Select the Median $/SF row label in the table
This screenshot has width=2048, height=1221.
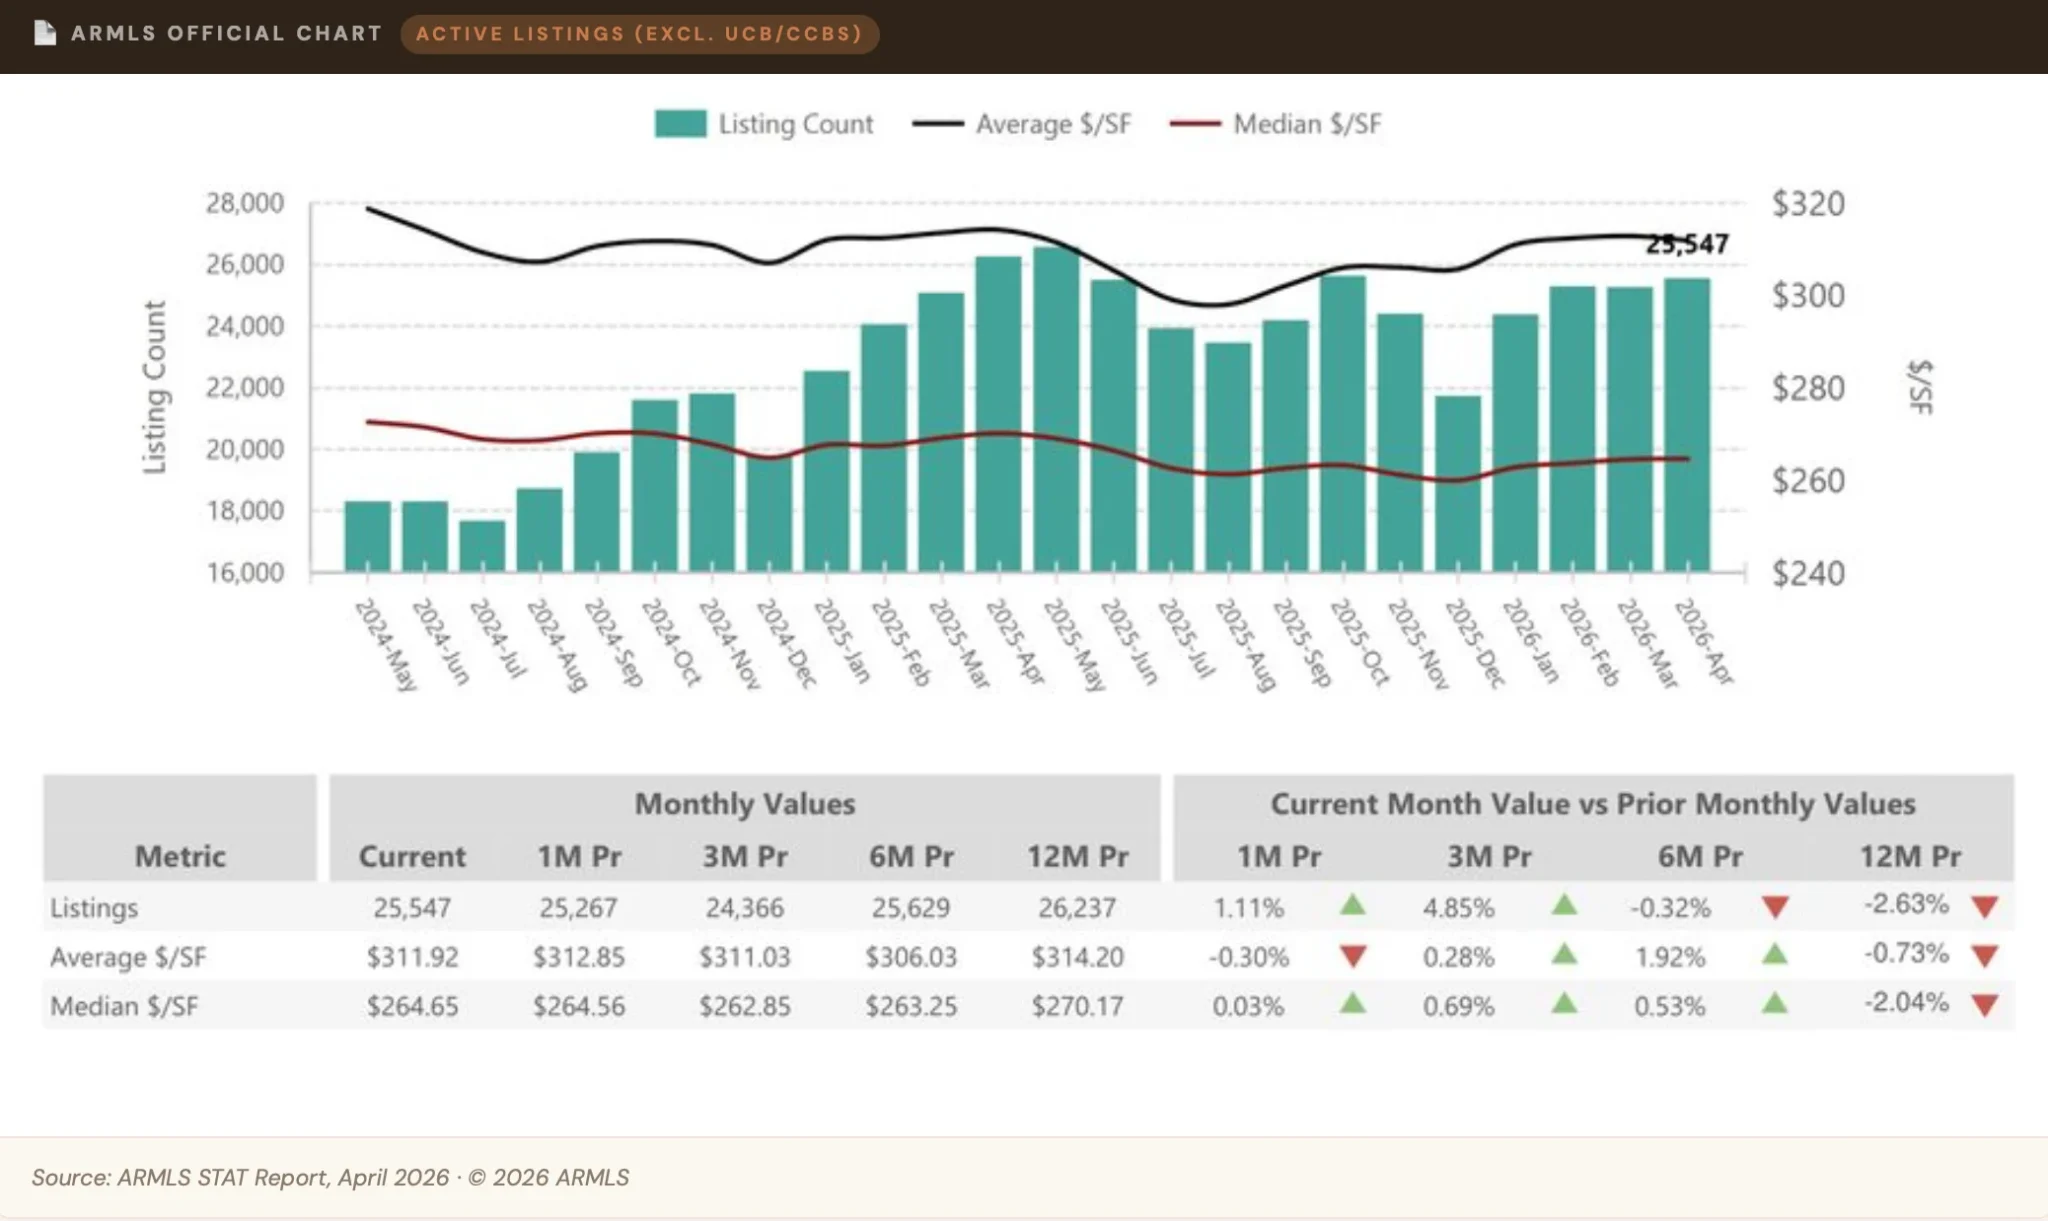[124, 1006]
